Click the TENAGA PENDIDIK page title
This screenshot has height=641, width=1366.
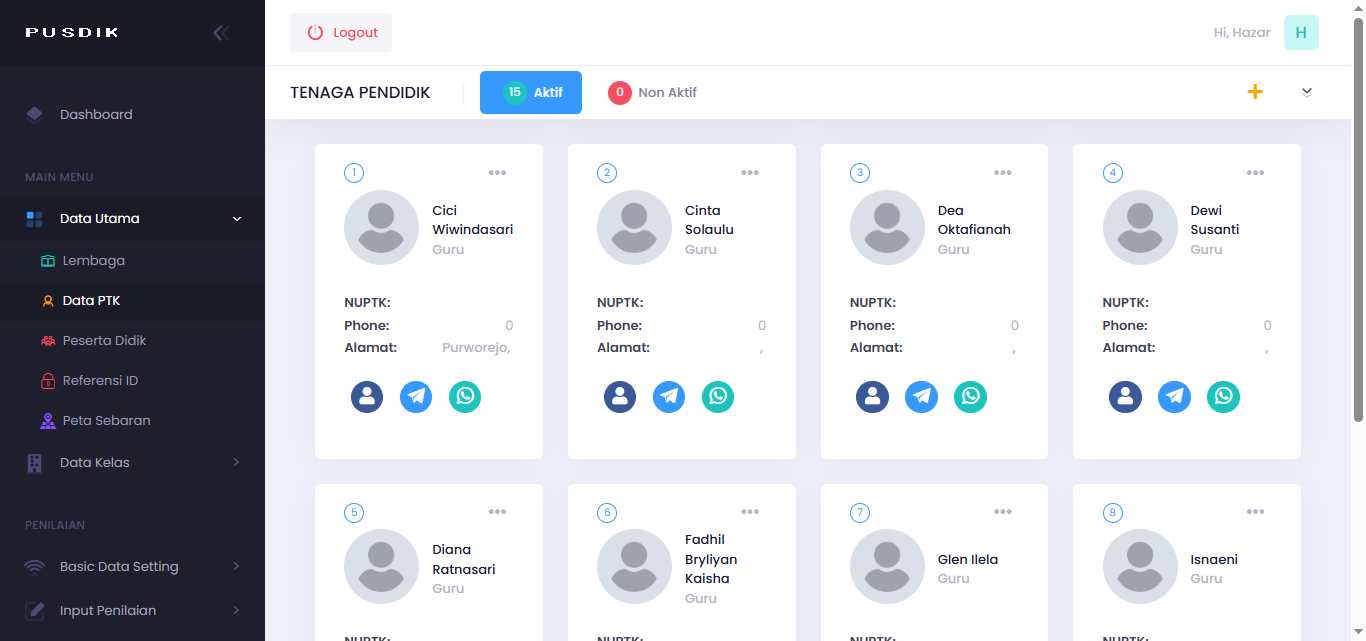[360, 92]
